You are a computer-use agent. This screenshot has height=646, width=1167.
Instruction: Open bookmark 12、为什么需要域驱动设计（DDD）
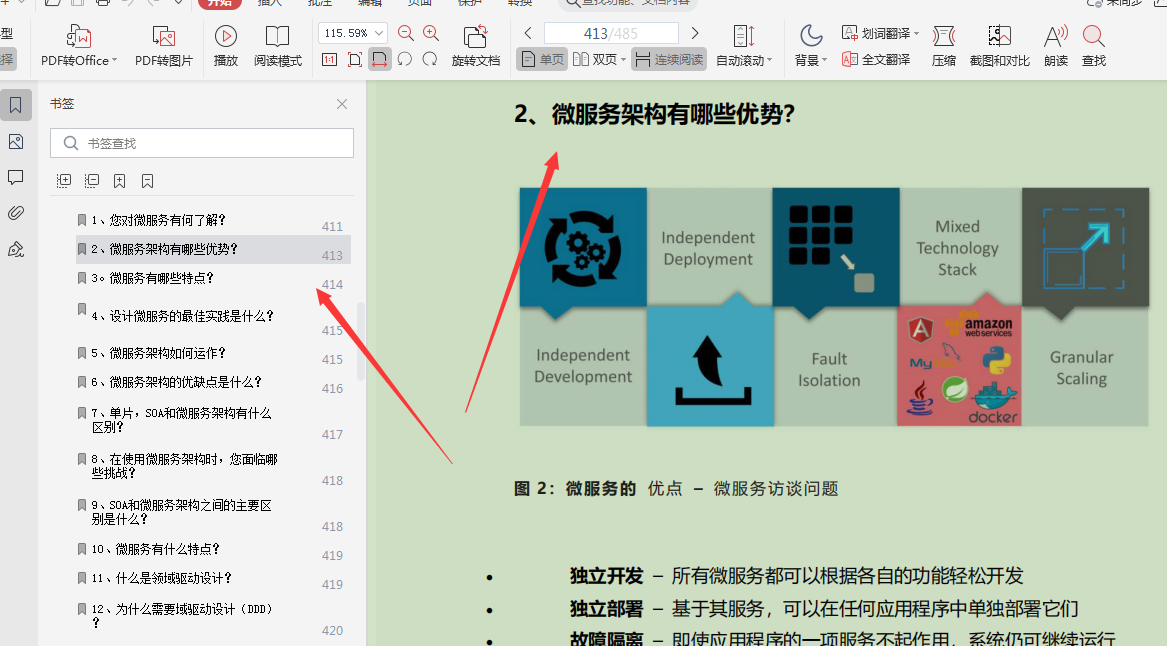pyautogui.click(x=182, y=615)
